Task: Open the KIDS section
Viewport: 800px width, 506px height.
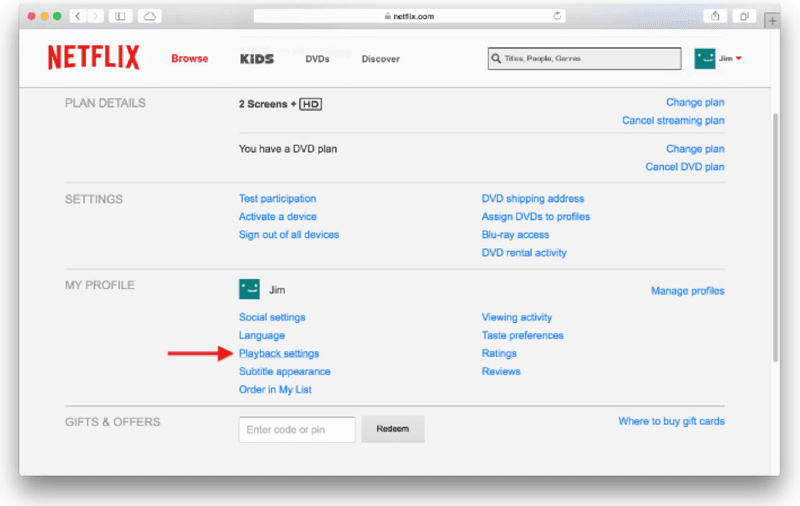Action: click(x=257, y=59)
